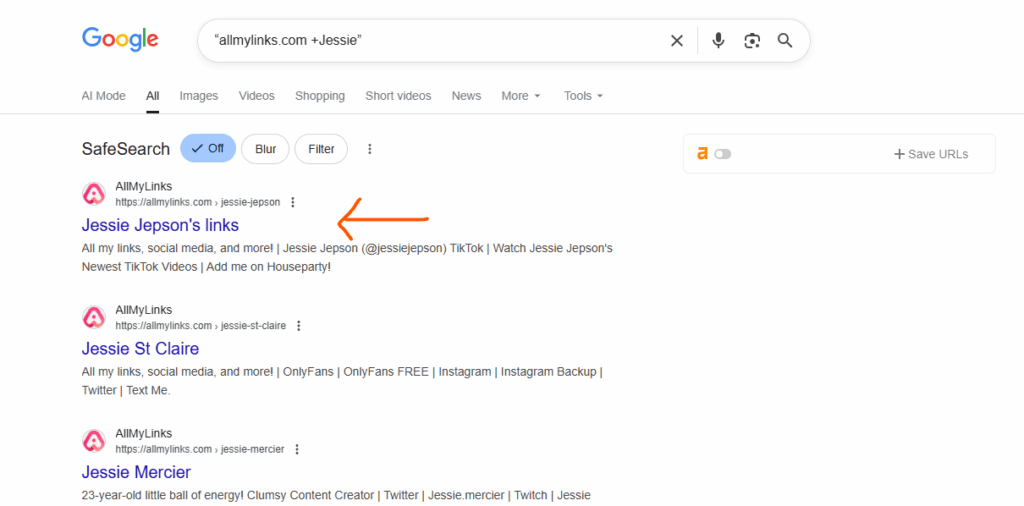Set SafeSearch to Off
Image resolution: width=1024 pixels, height=506 pixels.
208,148
